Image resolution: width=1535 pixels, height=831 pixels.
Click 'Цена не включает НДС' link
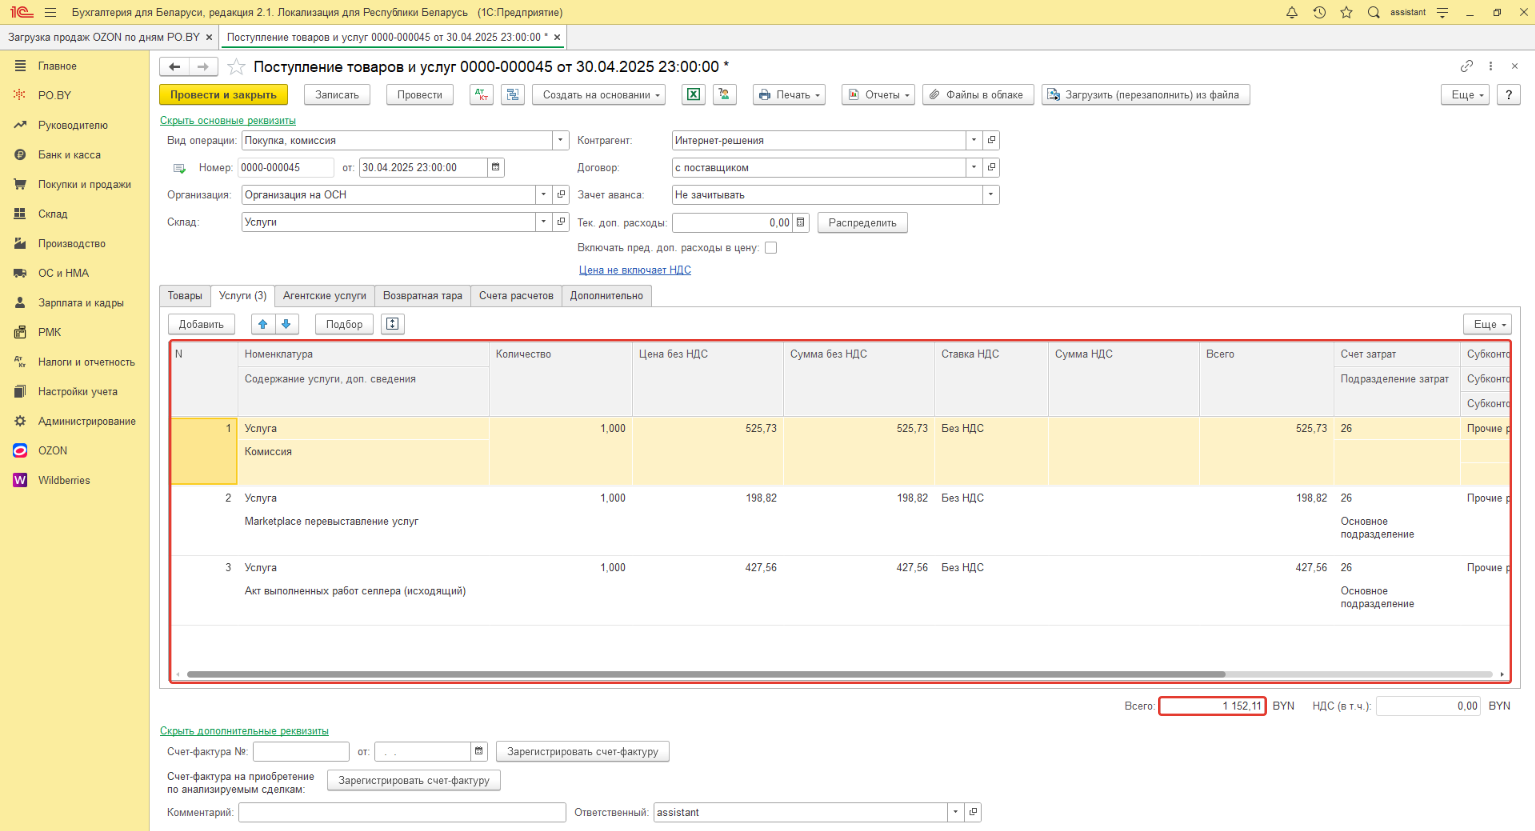635,270
